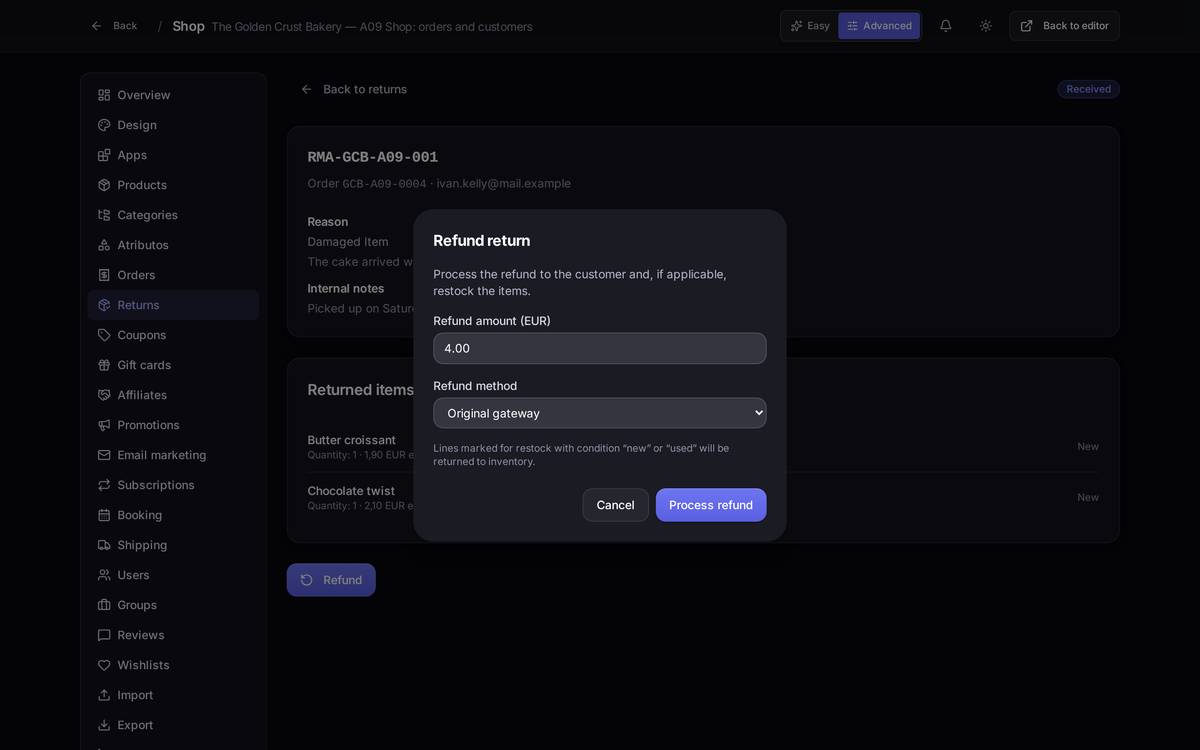
Task: Click the Booking calendar icon
Action: [104, 515]
